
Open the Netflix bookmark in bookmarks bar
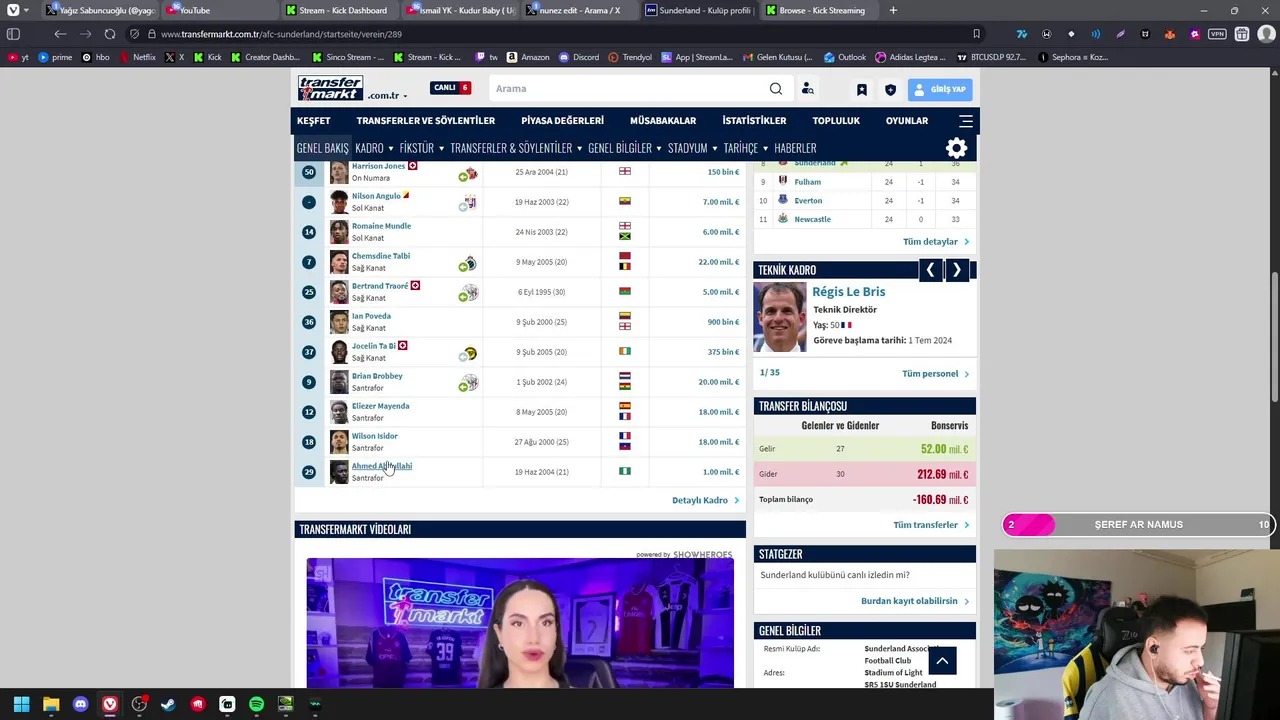[137, 57]
